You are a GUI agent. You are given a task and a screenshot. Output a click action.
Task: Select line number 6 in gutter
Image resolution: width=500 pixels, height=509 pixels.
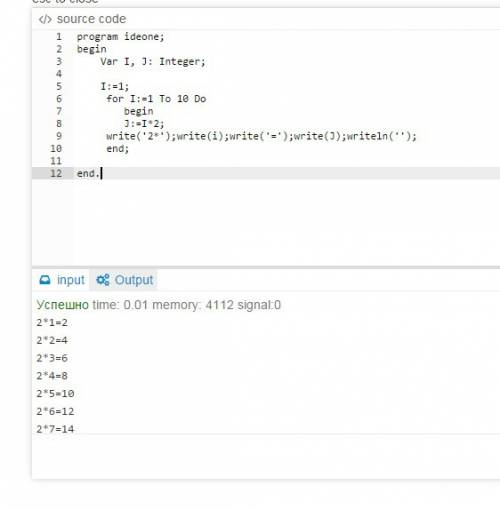pyautogui.click(x=59, y=99)
